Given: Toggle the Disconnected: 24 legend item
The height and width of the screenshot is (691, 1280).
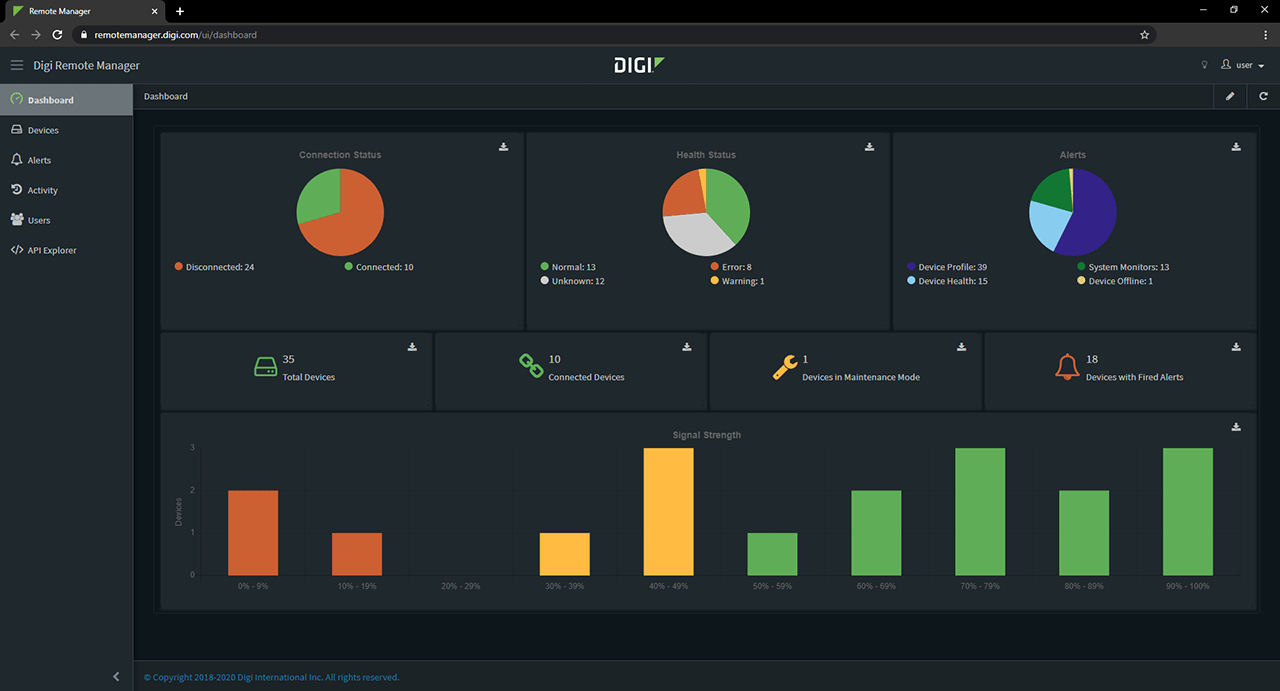Looking at the screenshot, I should tap(214, 267).
